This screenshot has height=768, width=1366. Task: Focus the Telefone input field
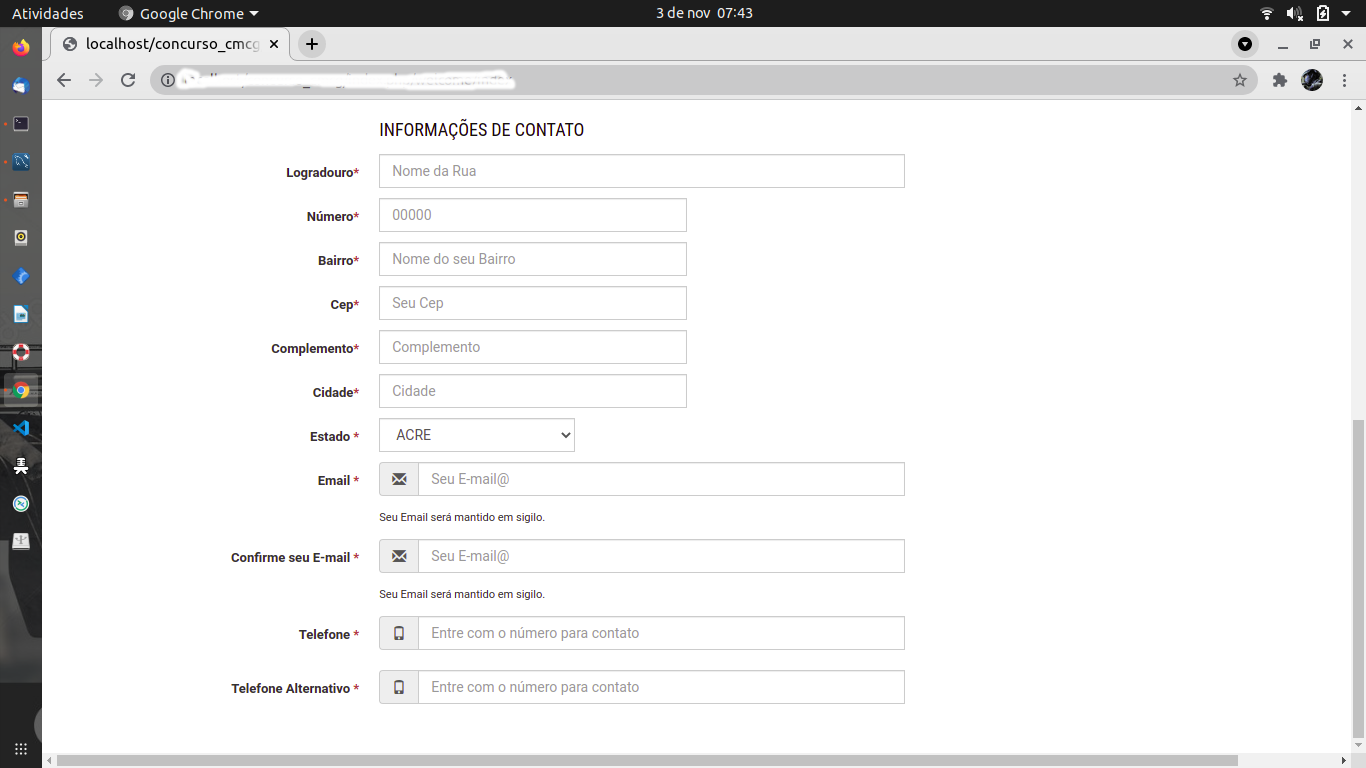point(661,633)
